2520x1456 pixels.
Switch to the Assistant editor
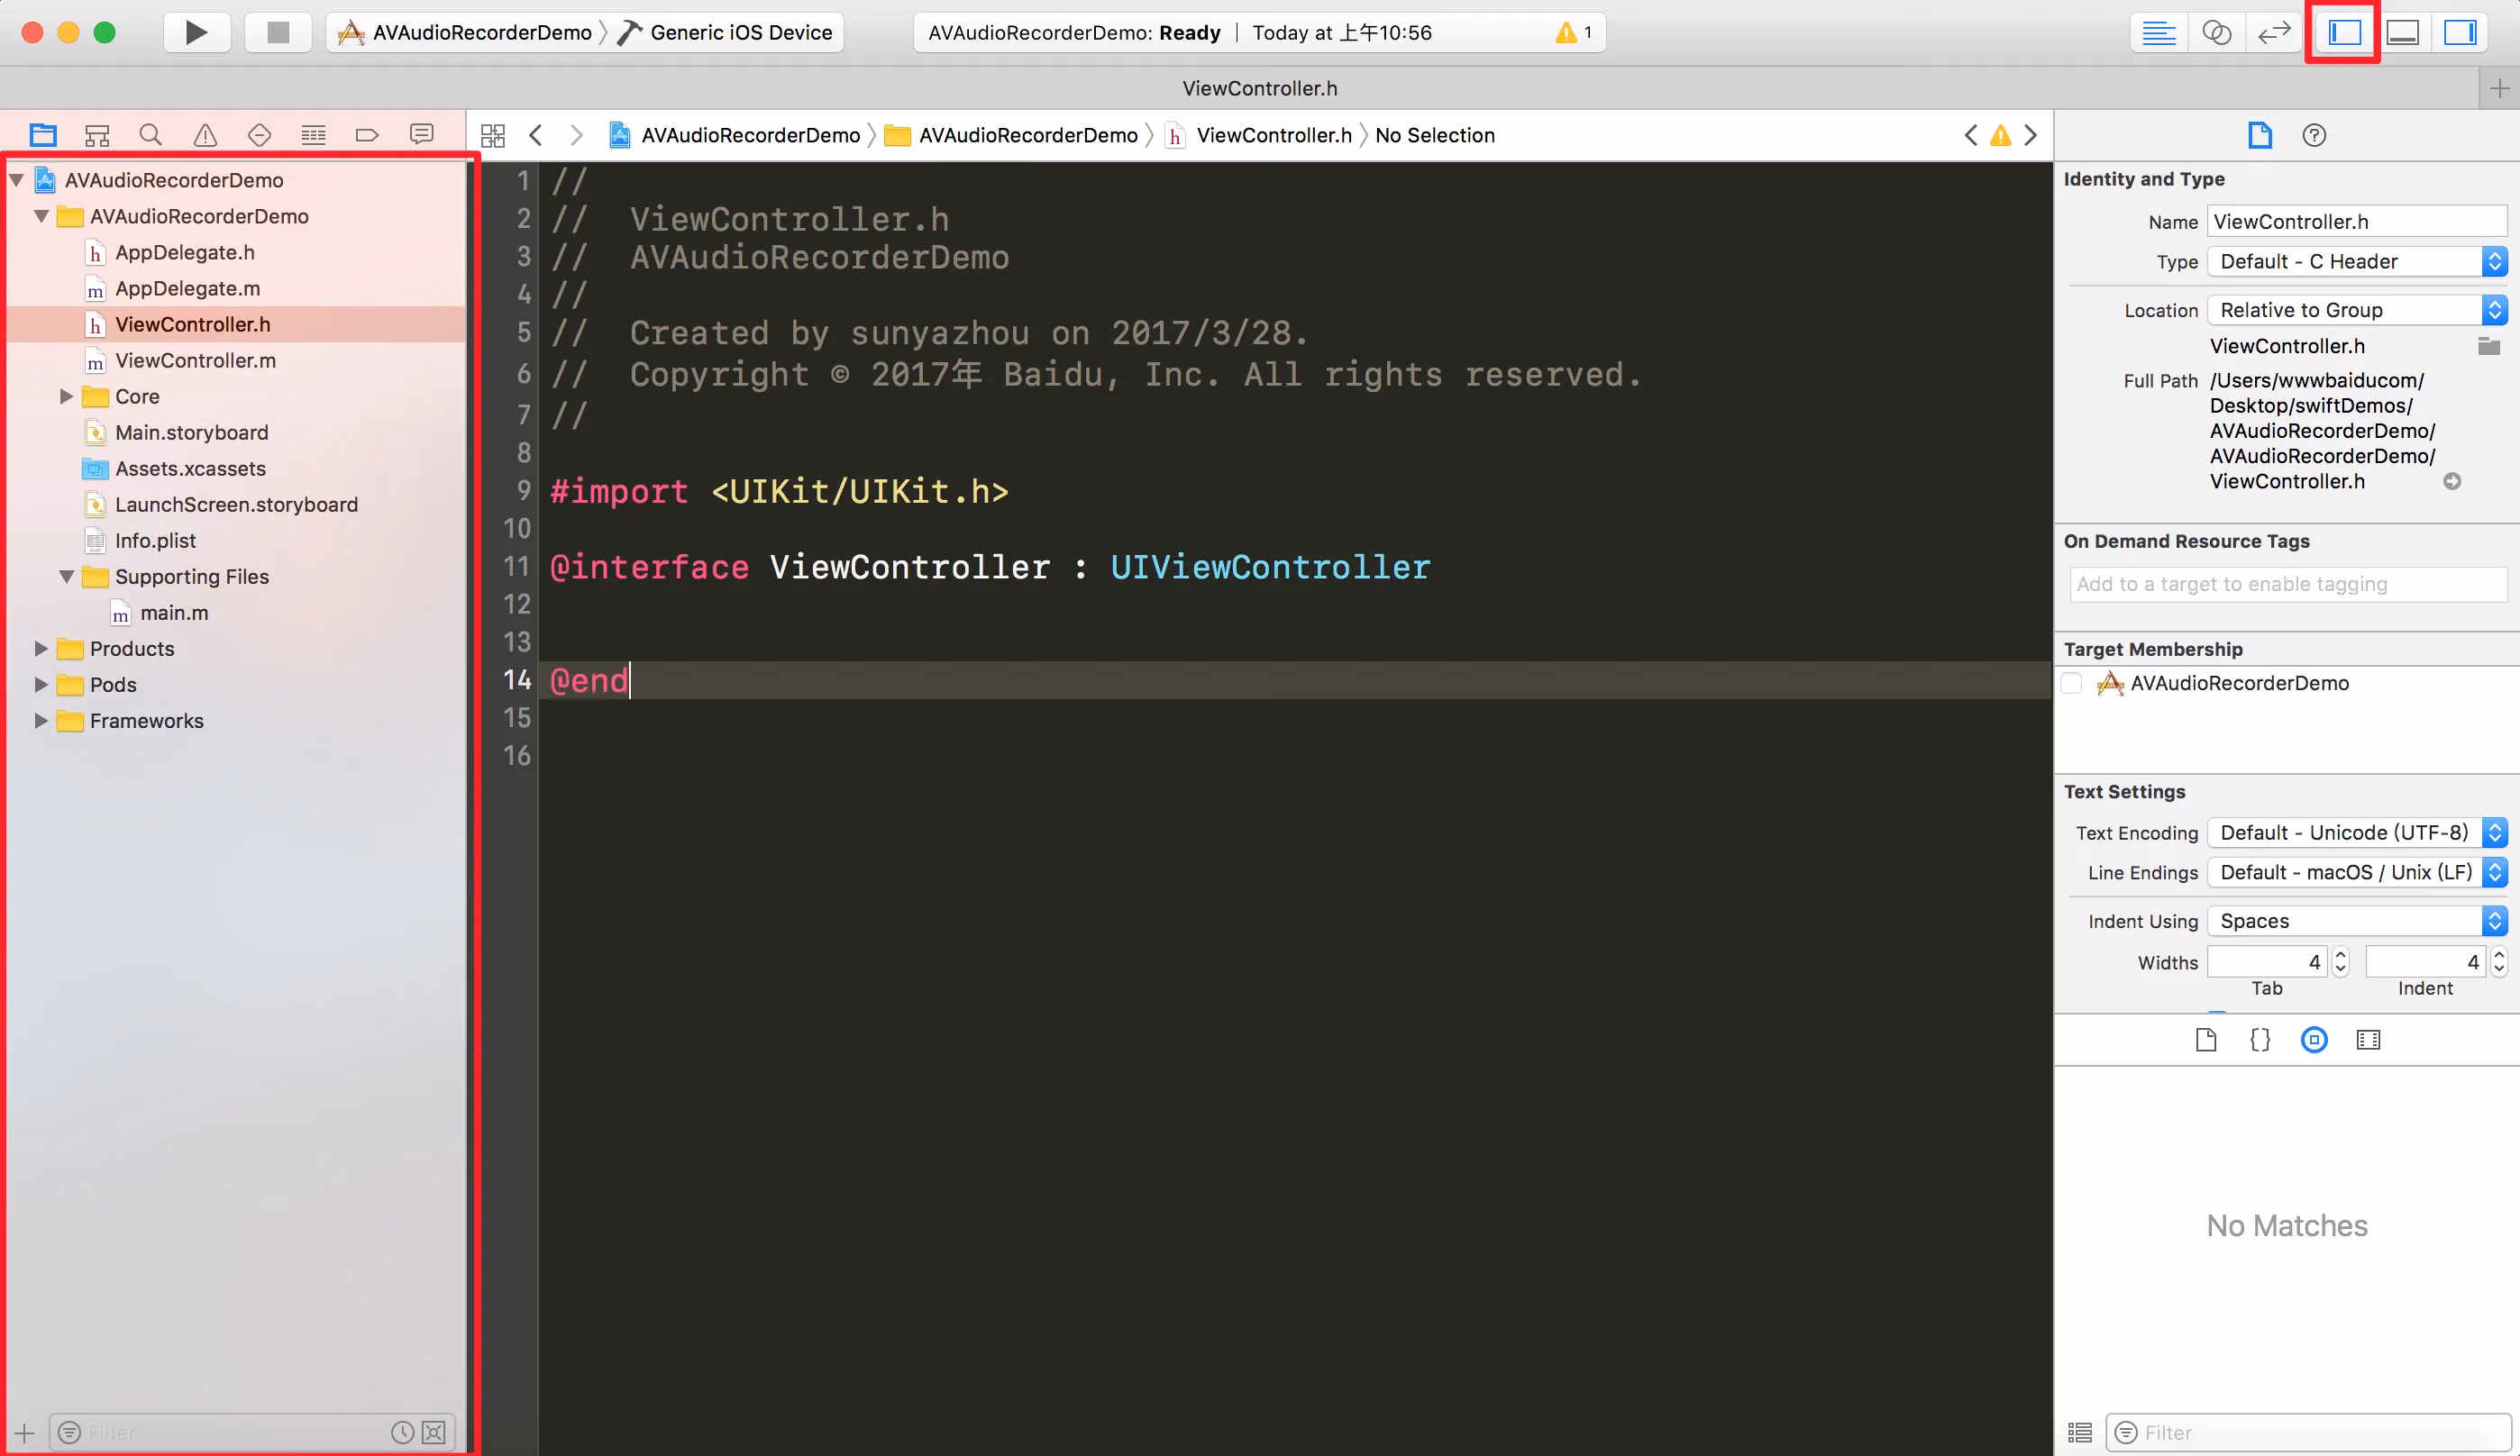(2216, 32)
